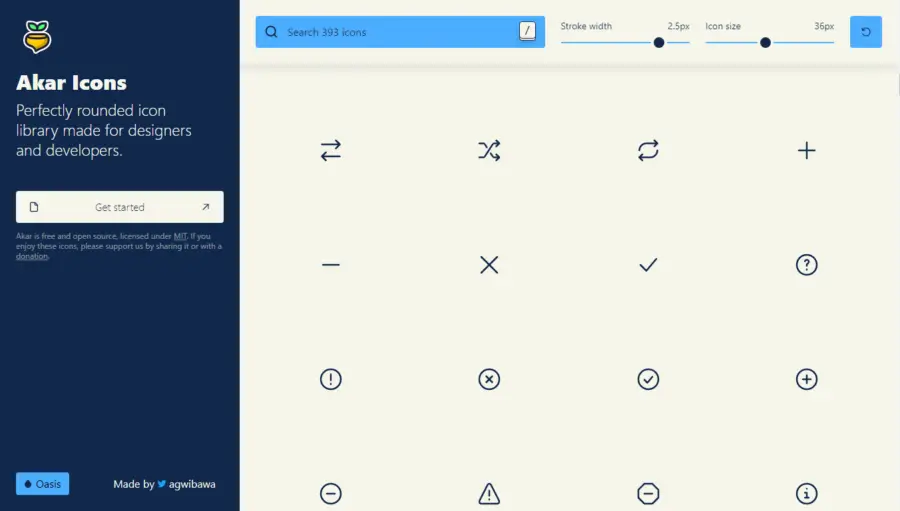Select the plus icon without circle

click(806, 150)
